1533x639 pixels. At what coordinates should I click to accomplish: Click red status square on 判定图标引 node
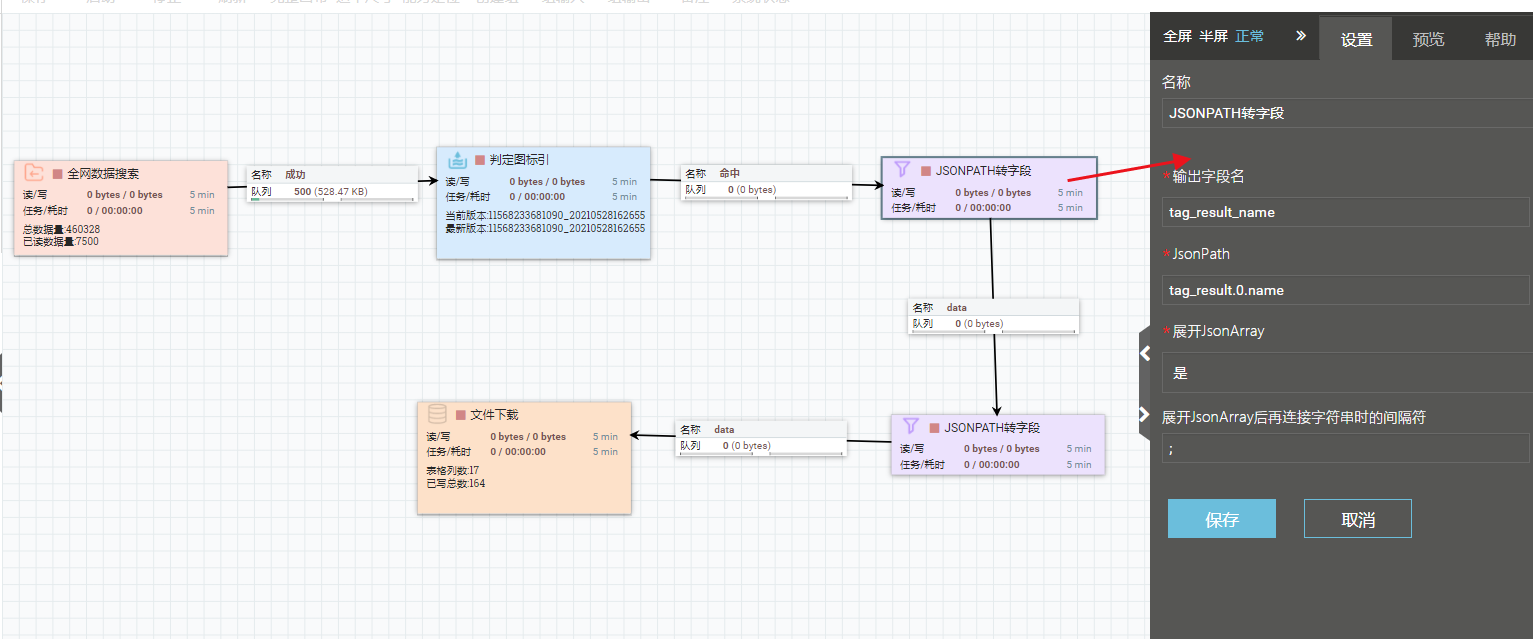(x=480, y=160)
